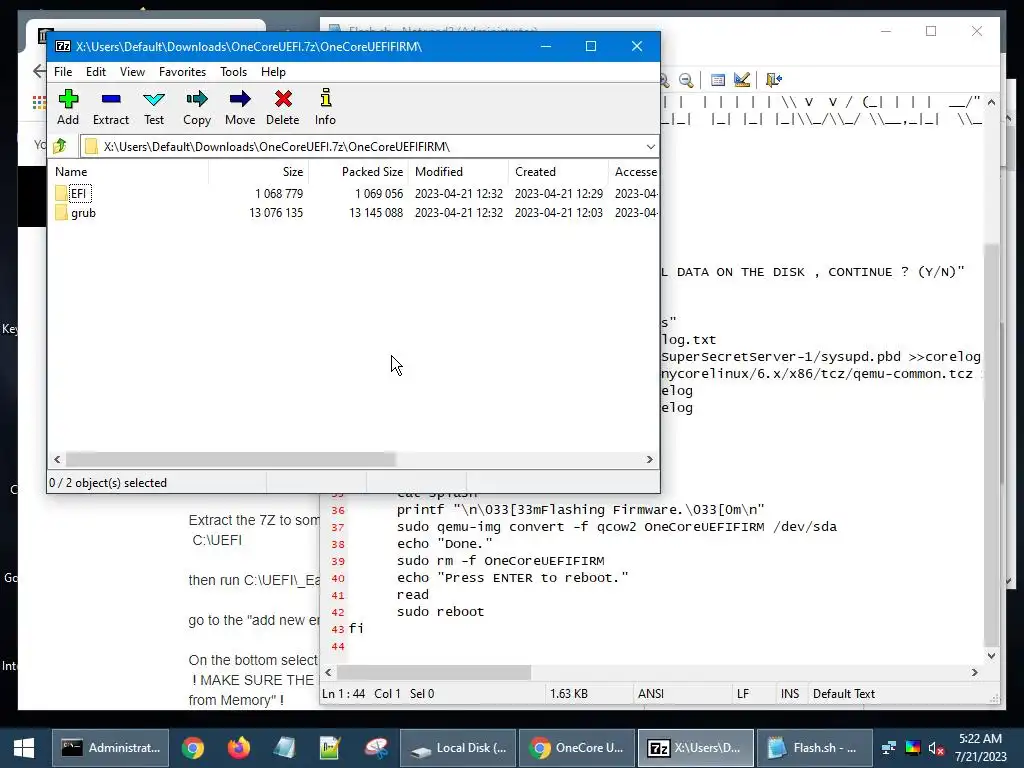Click the 7-Zip address path field

pyautogui.click(x=369, y=146)
